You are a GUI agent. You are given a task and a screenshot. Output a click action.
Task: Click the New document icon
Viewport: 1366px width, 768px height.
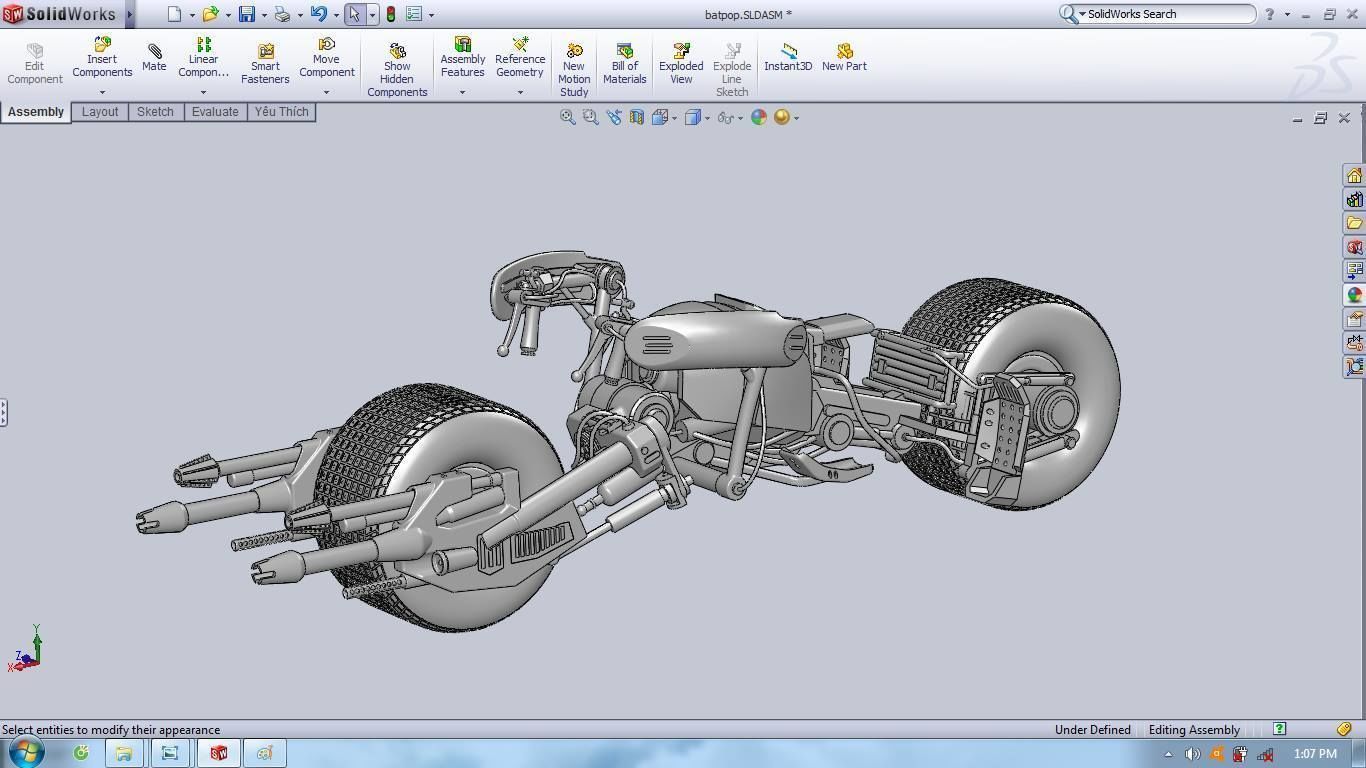click(x=174, y=14)
